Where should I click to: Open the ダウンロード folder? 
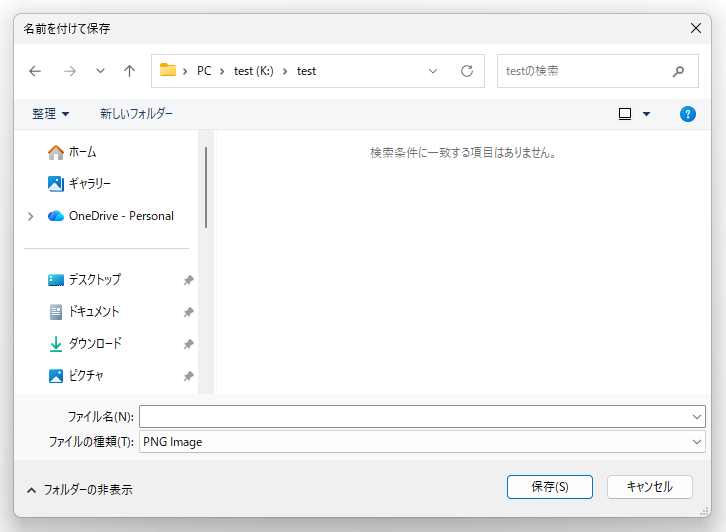(x=94, y=344)
